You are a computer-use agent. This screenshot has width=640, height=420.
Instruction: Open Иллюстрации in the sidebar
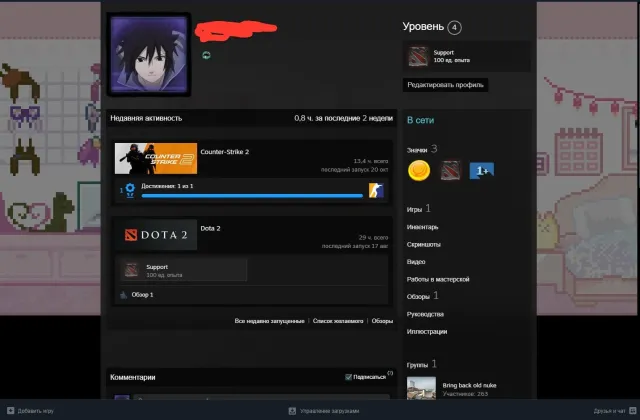coord(427,331)
